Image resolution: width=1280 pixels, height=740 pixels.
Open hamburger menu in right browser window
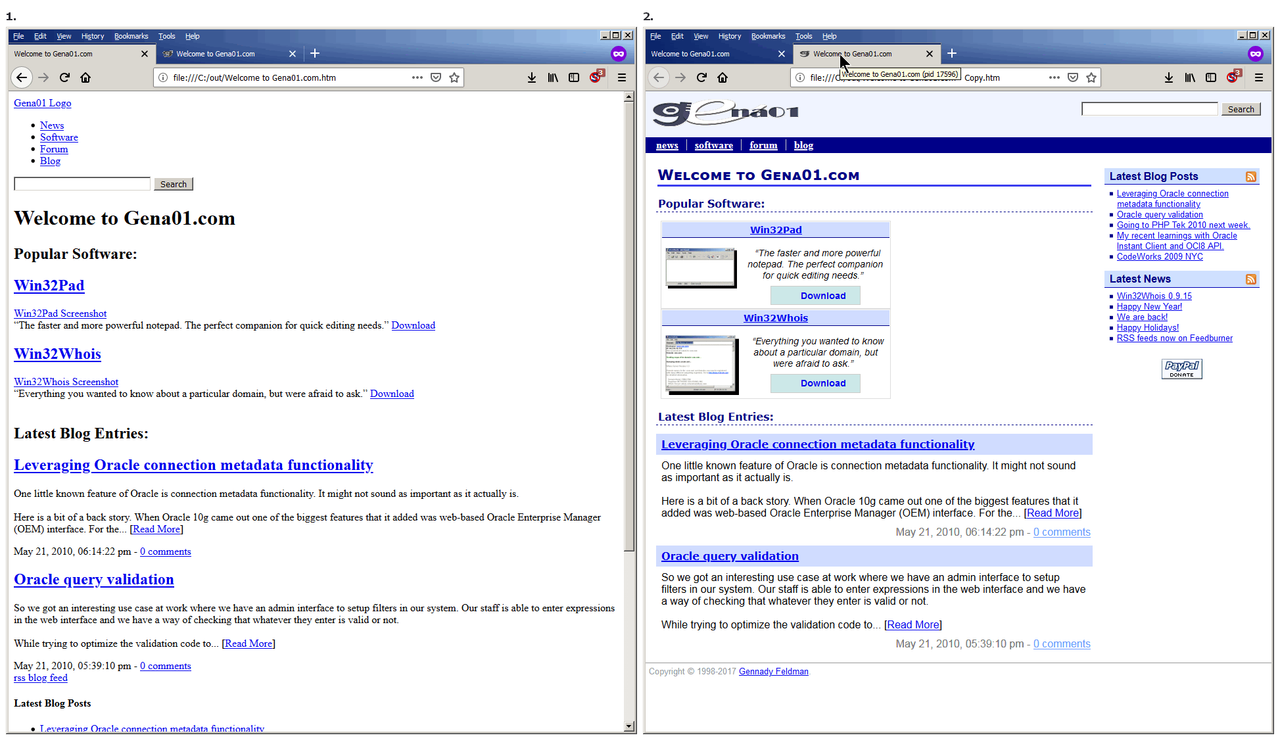coord(1258,77)
